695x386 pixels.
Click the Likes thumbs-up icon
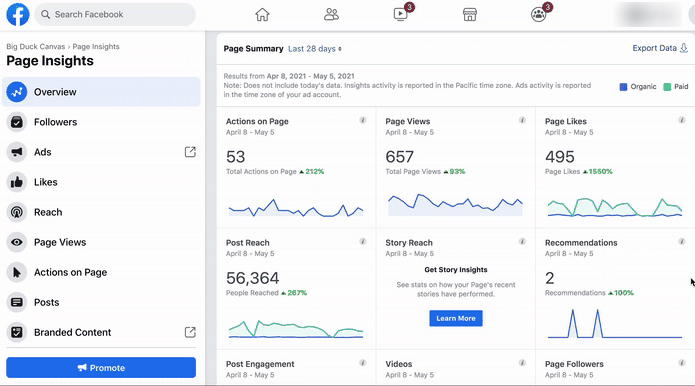(17, 182)
